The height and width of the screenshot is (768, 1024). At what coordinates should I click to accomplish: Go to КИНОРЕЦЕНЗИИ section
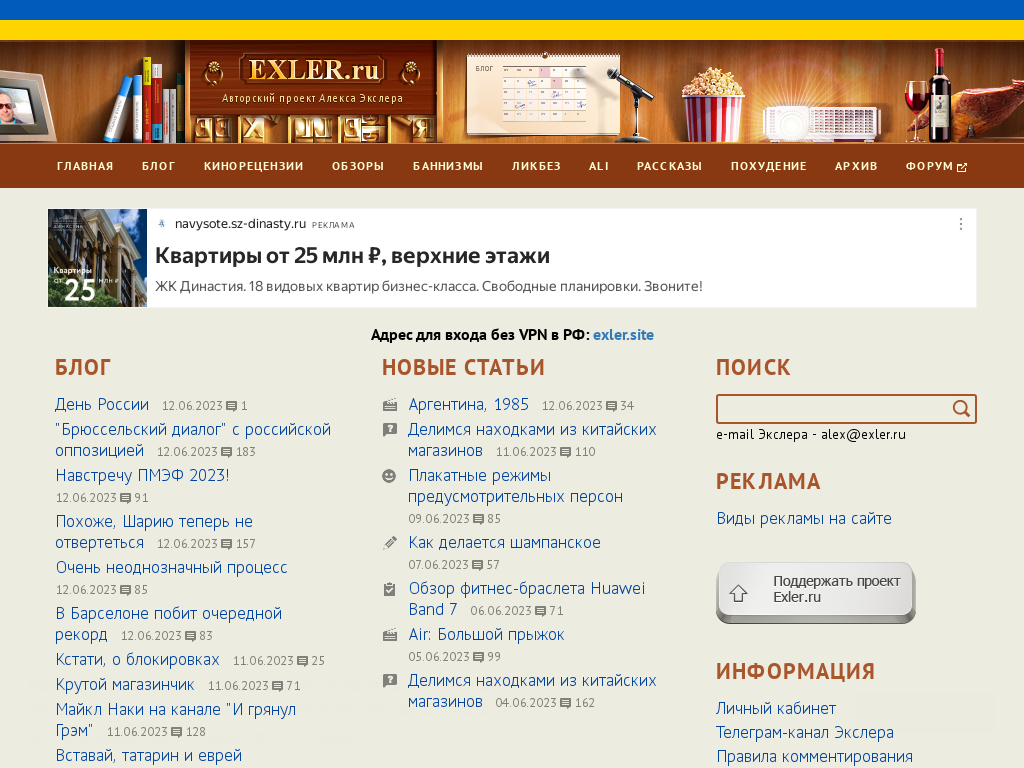pos(253,166)
